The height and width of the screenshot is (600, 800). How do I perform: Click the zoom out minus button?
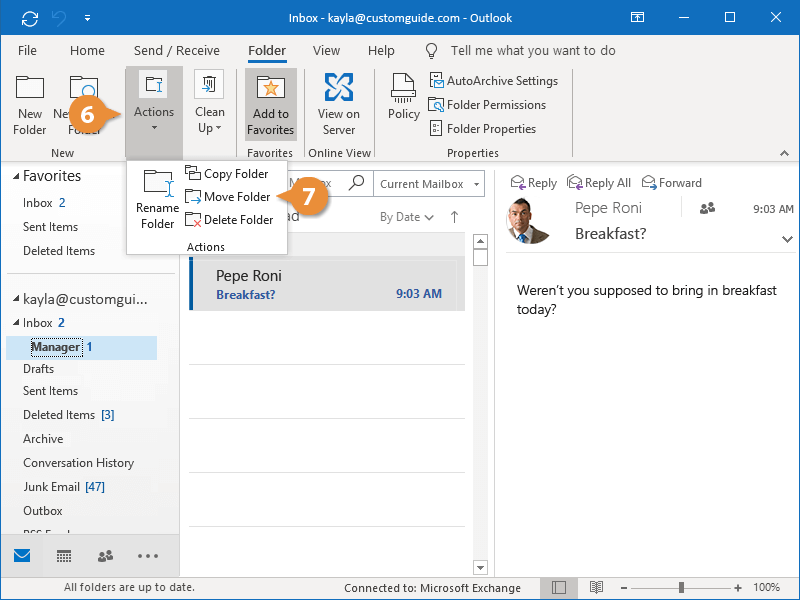[x=623, y=588]
